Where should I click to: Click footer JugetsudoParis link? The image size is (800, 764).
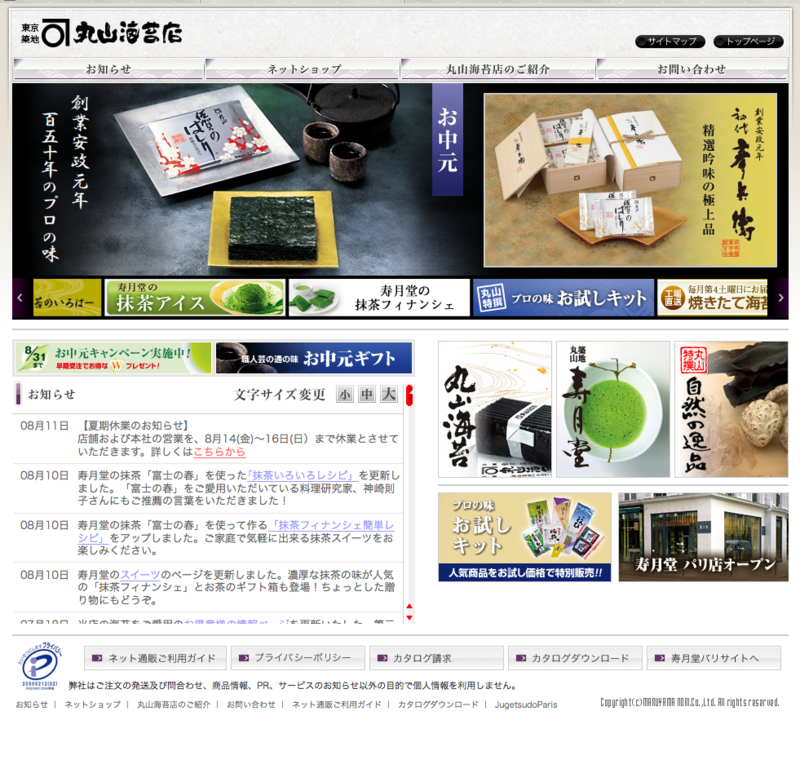click(x=526, y=704)
